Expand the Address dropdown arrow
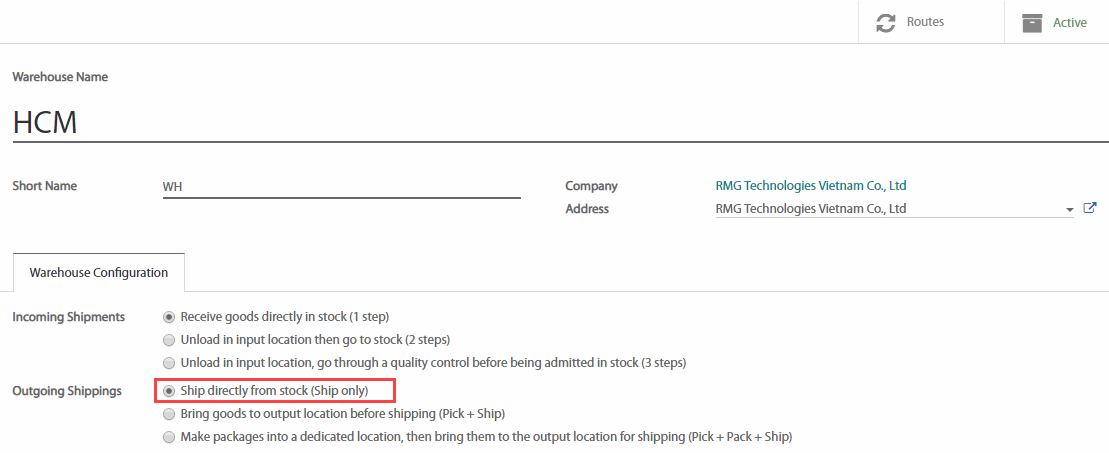Viewport: 1109px width, 453px height. tap(1069, 210)
